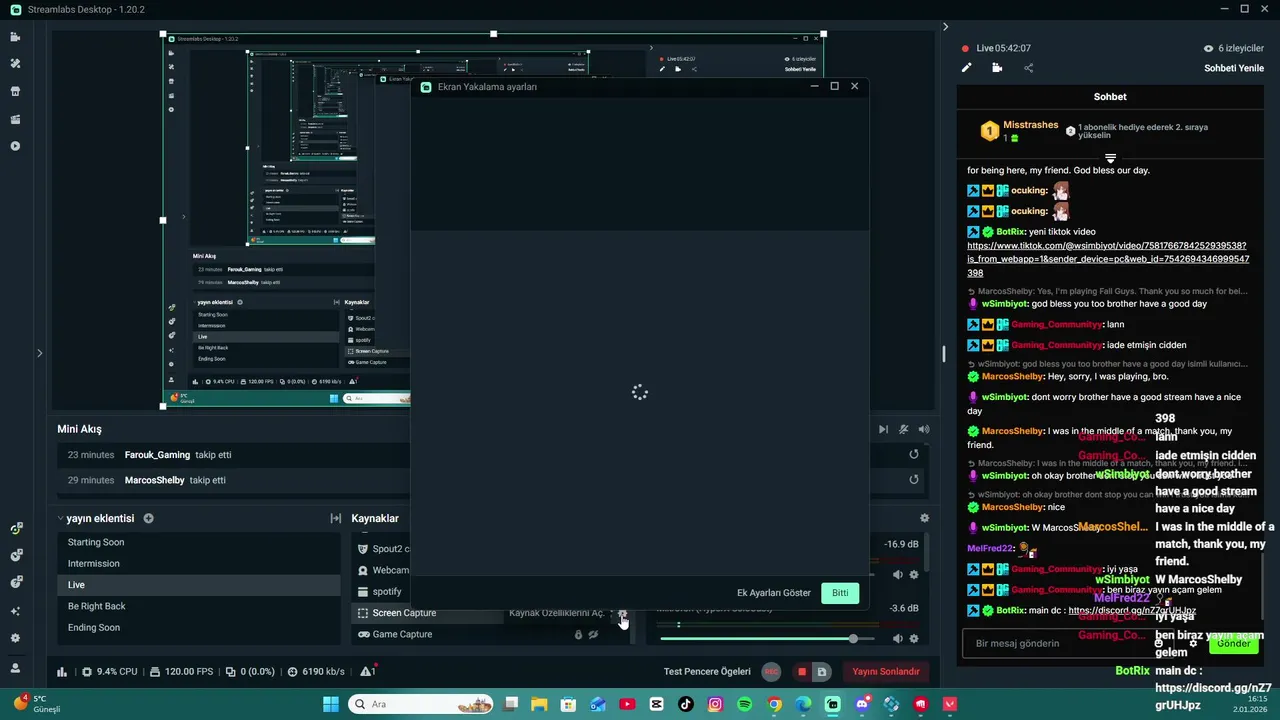Screen dimensions: 1280x720
Task: Click the share stream icon
Action: tap(1028, 68)
